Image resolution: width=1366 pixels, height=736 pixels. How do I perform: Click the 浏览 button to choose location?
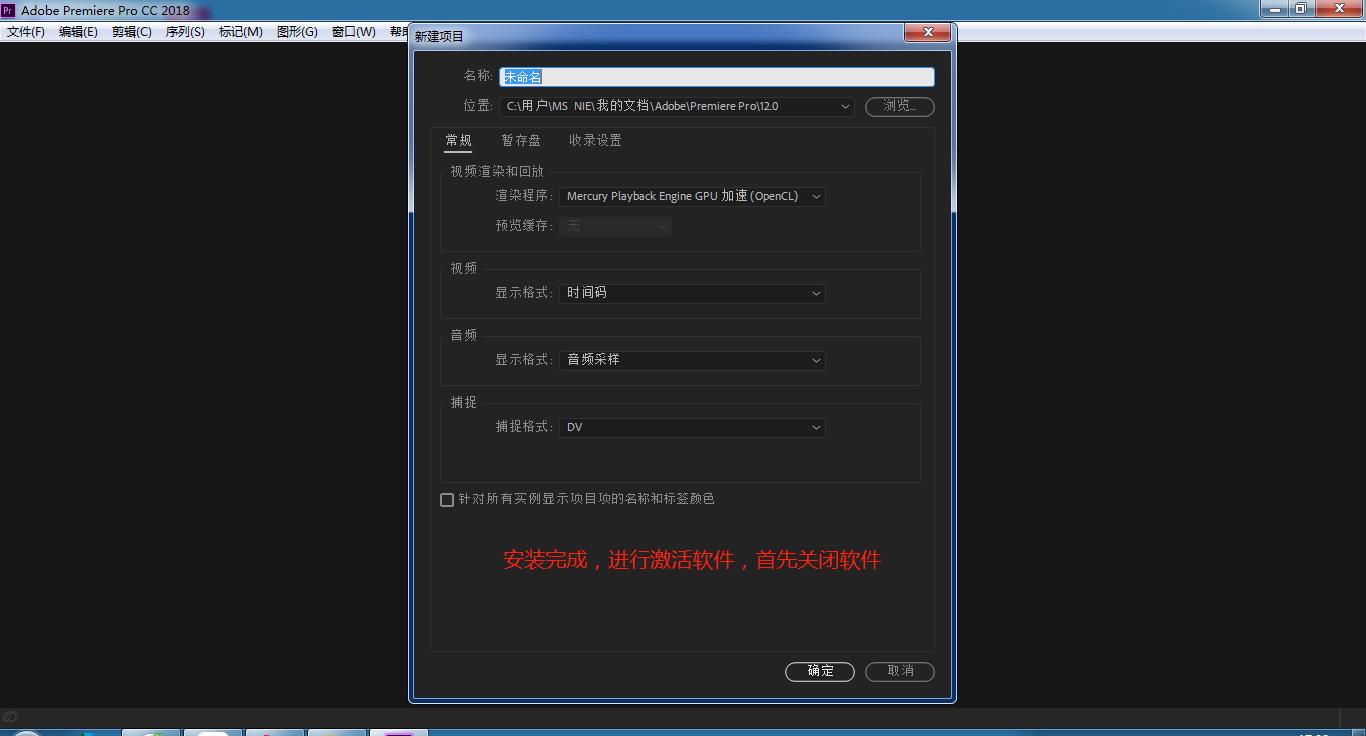point(899,106)
